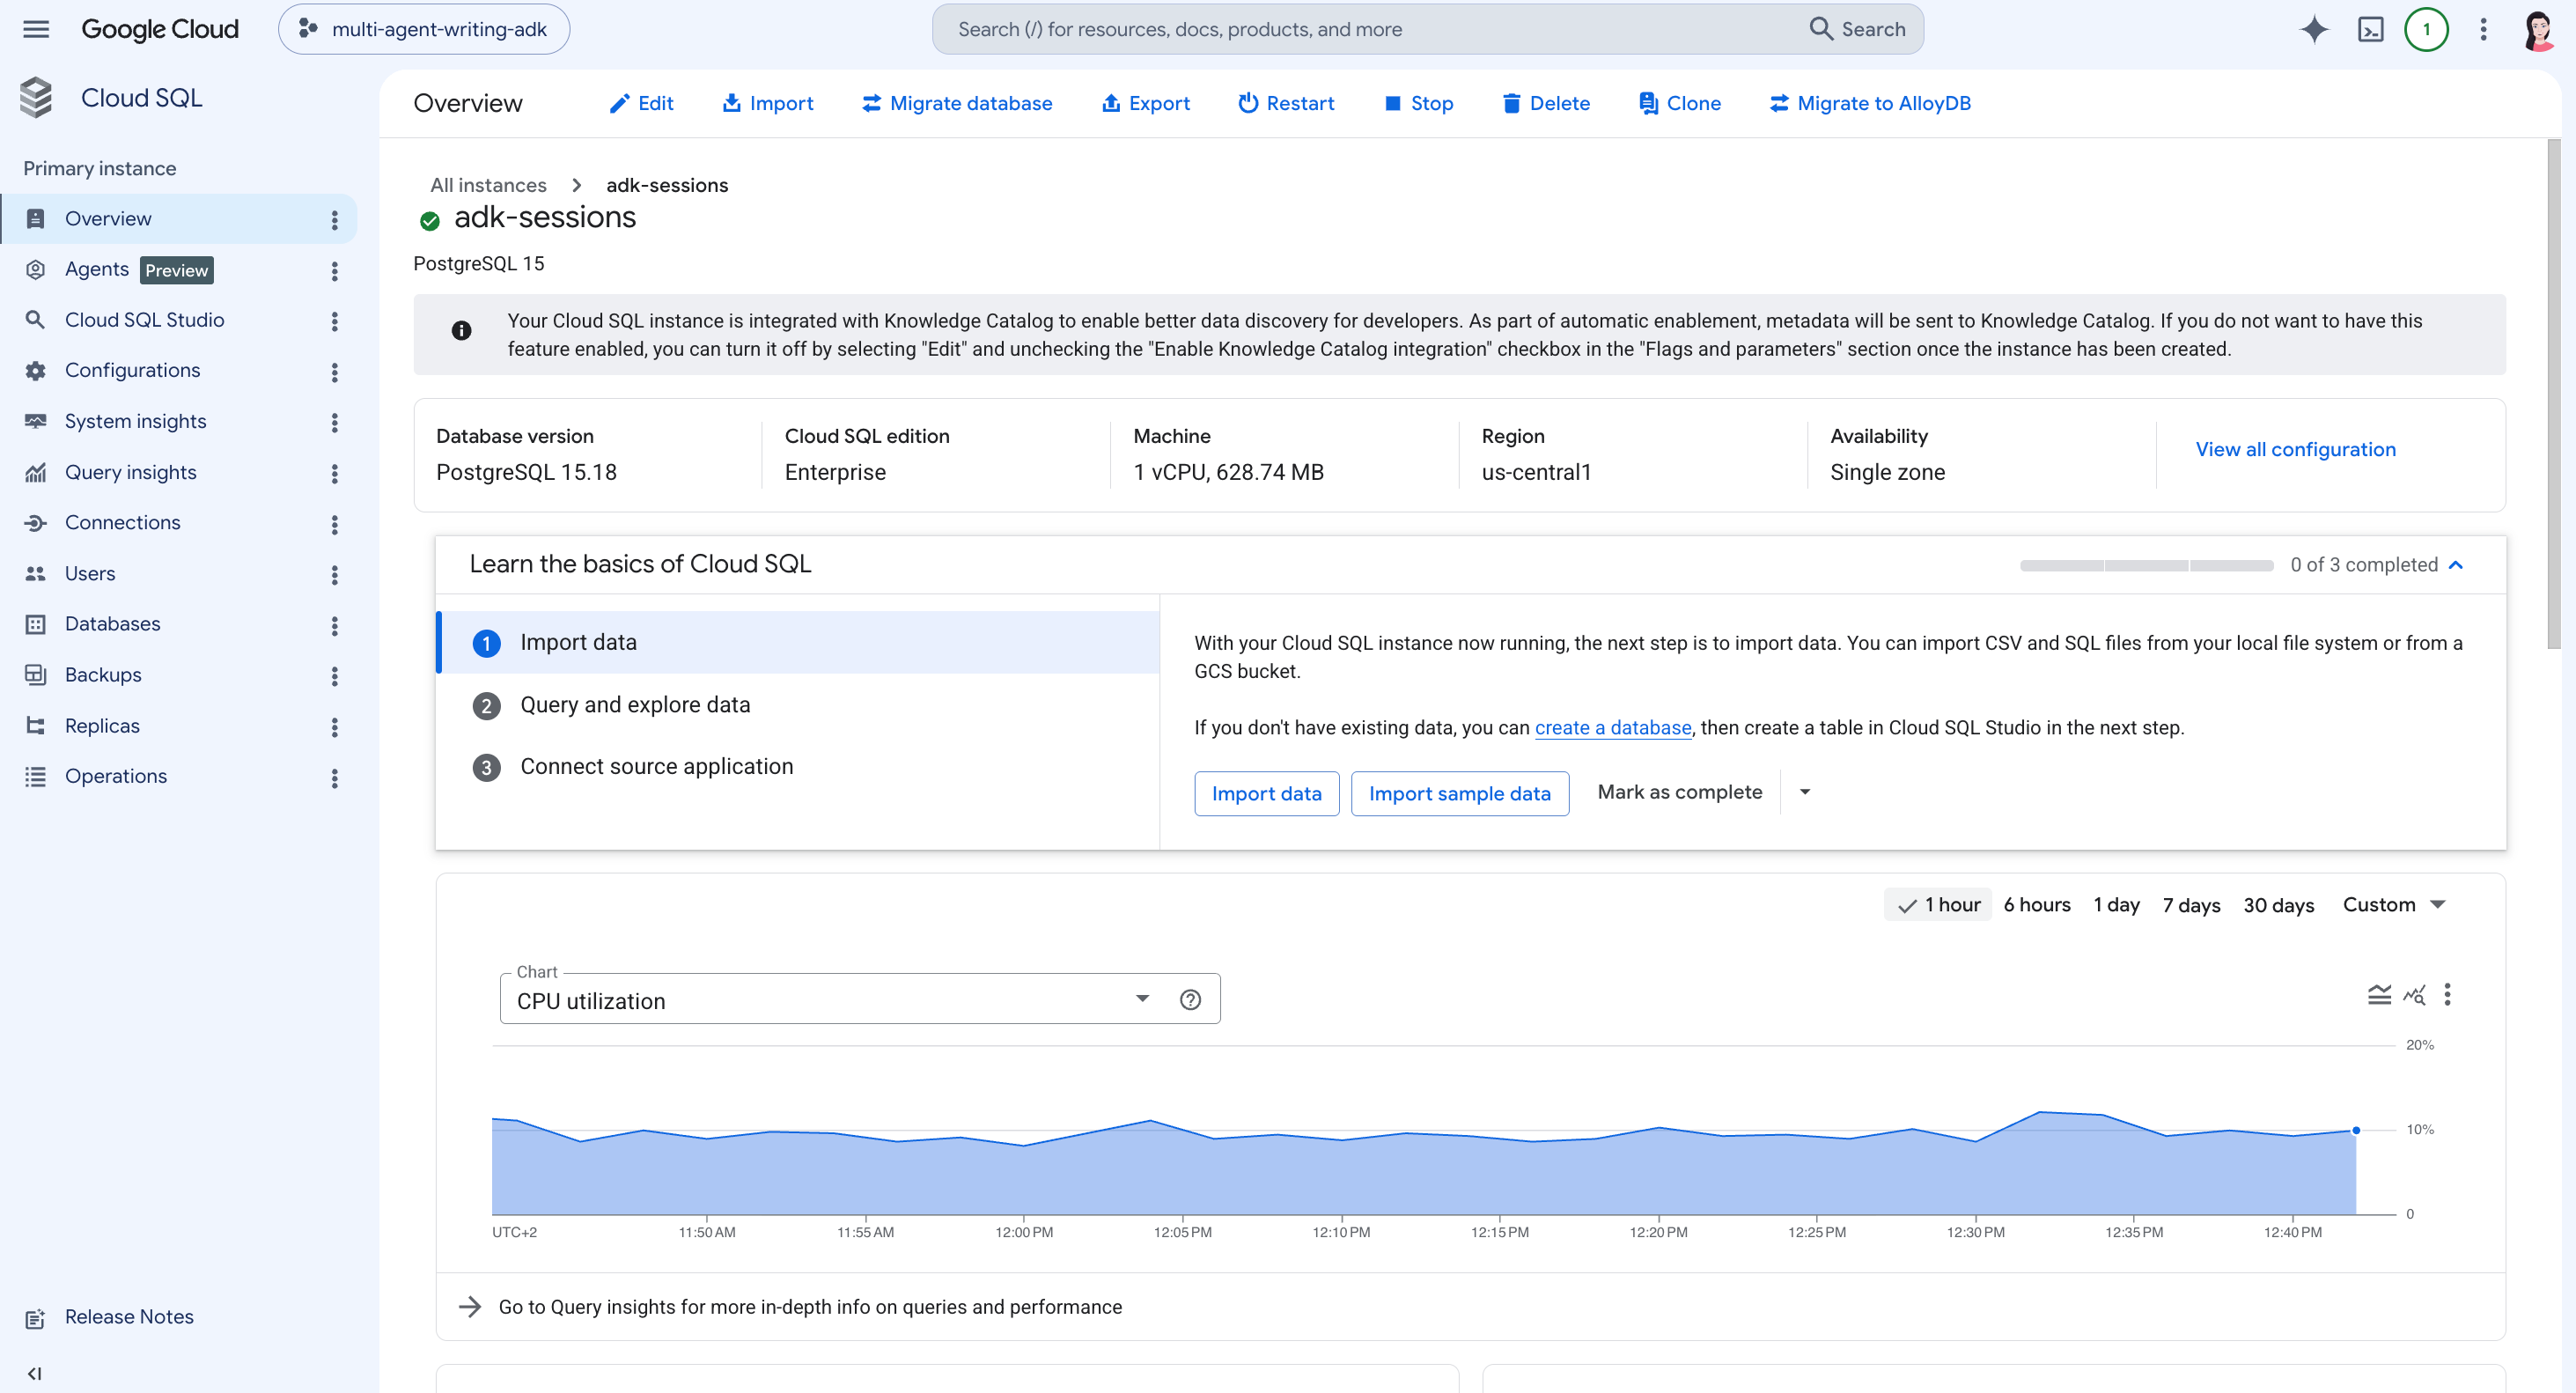
Task: Expand the Custom time range dropdown
Action: 2393,904
